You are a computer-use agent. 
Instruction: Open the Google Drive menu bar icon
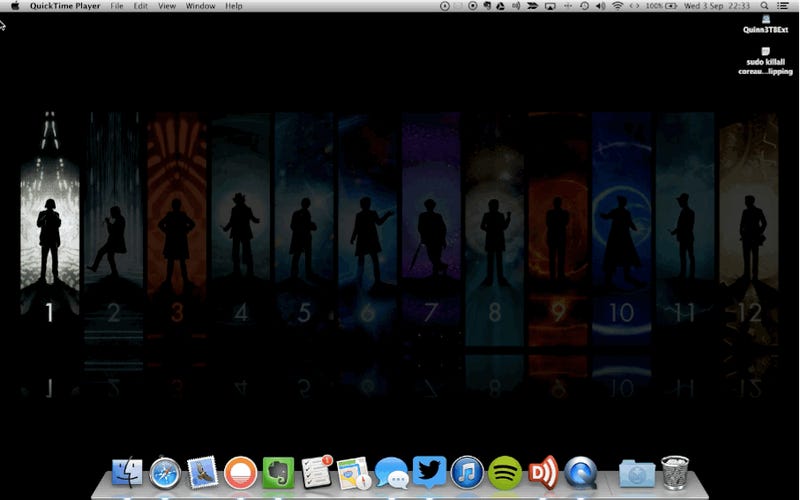click(501, 6)
